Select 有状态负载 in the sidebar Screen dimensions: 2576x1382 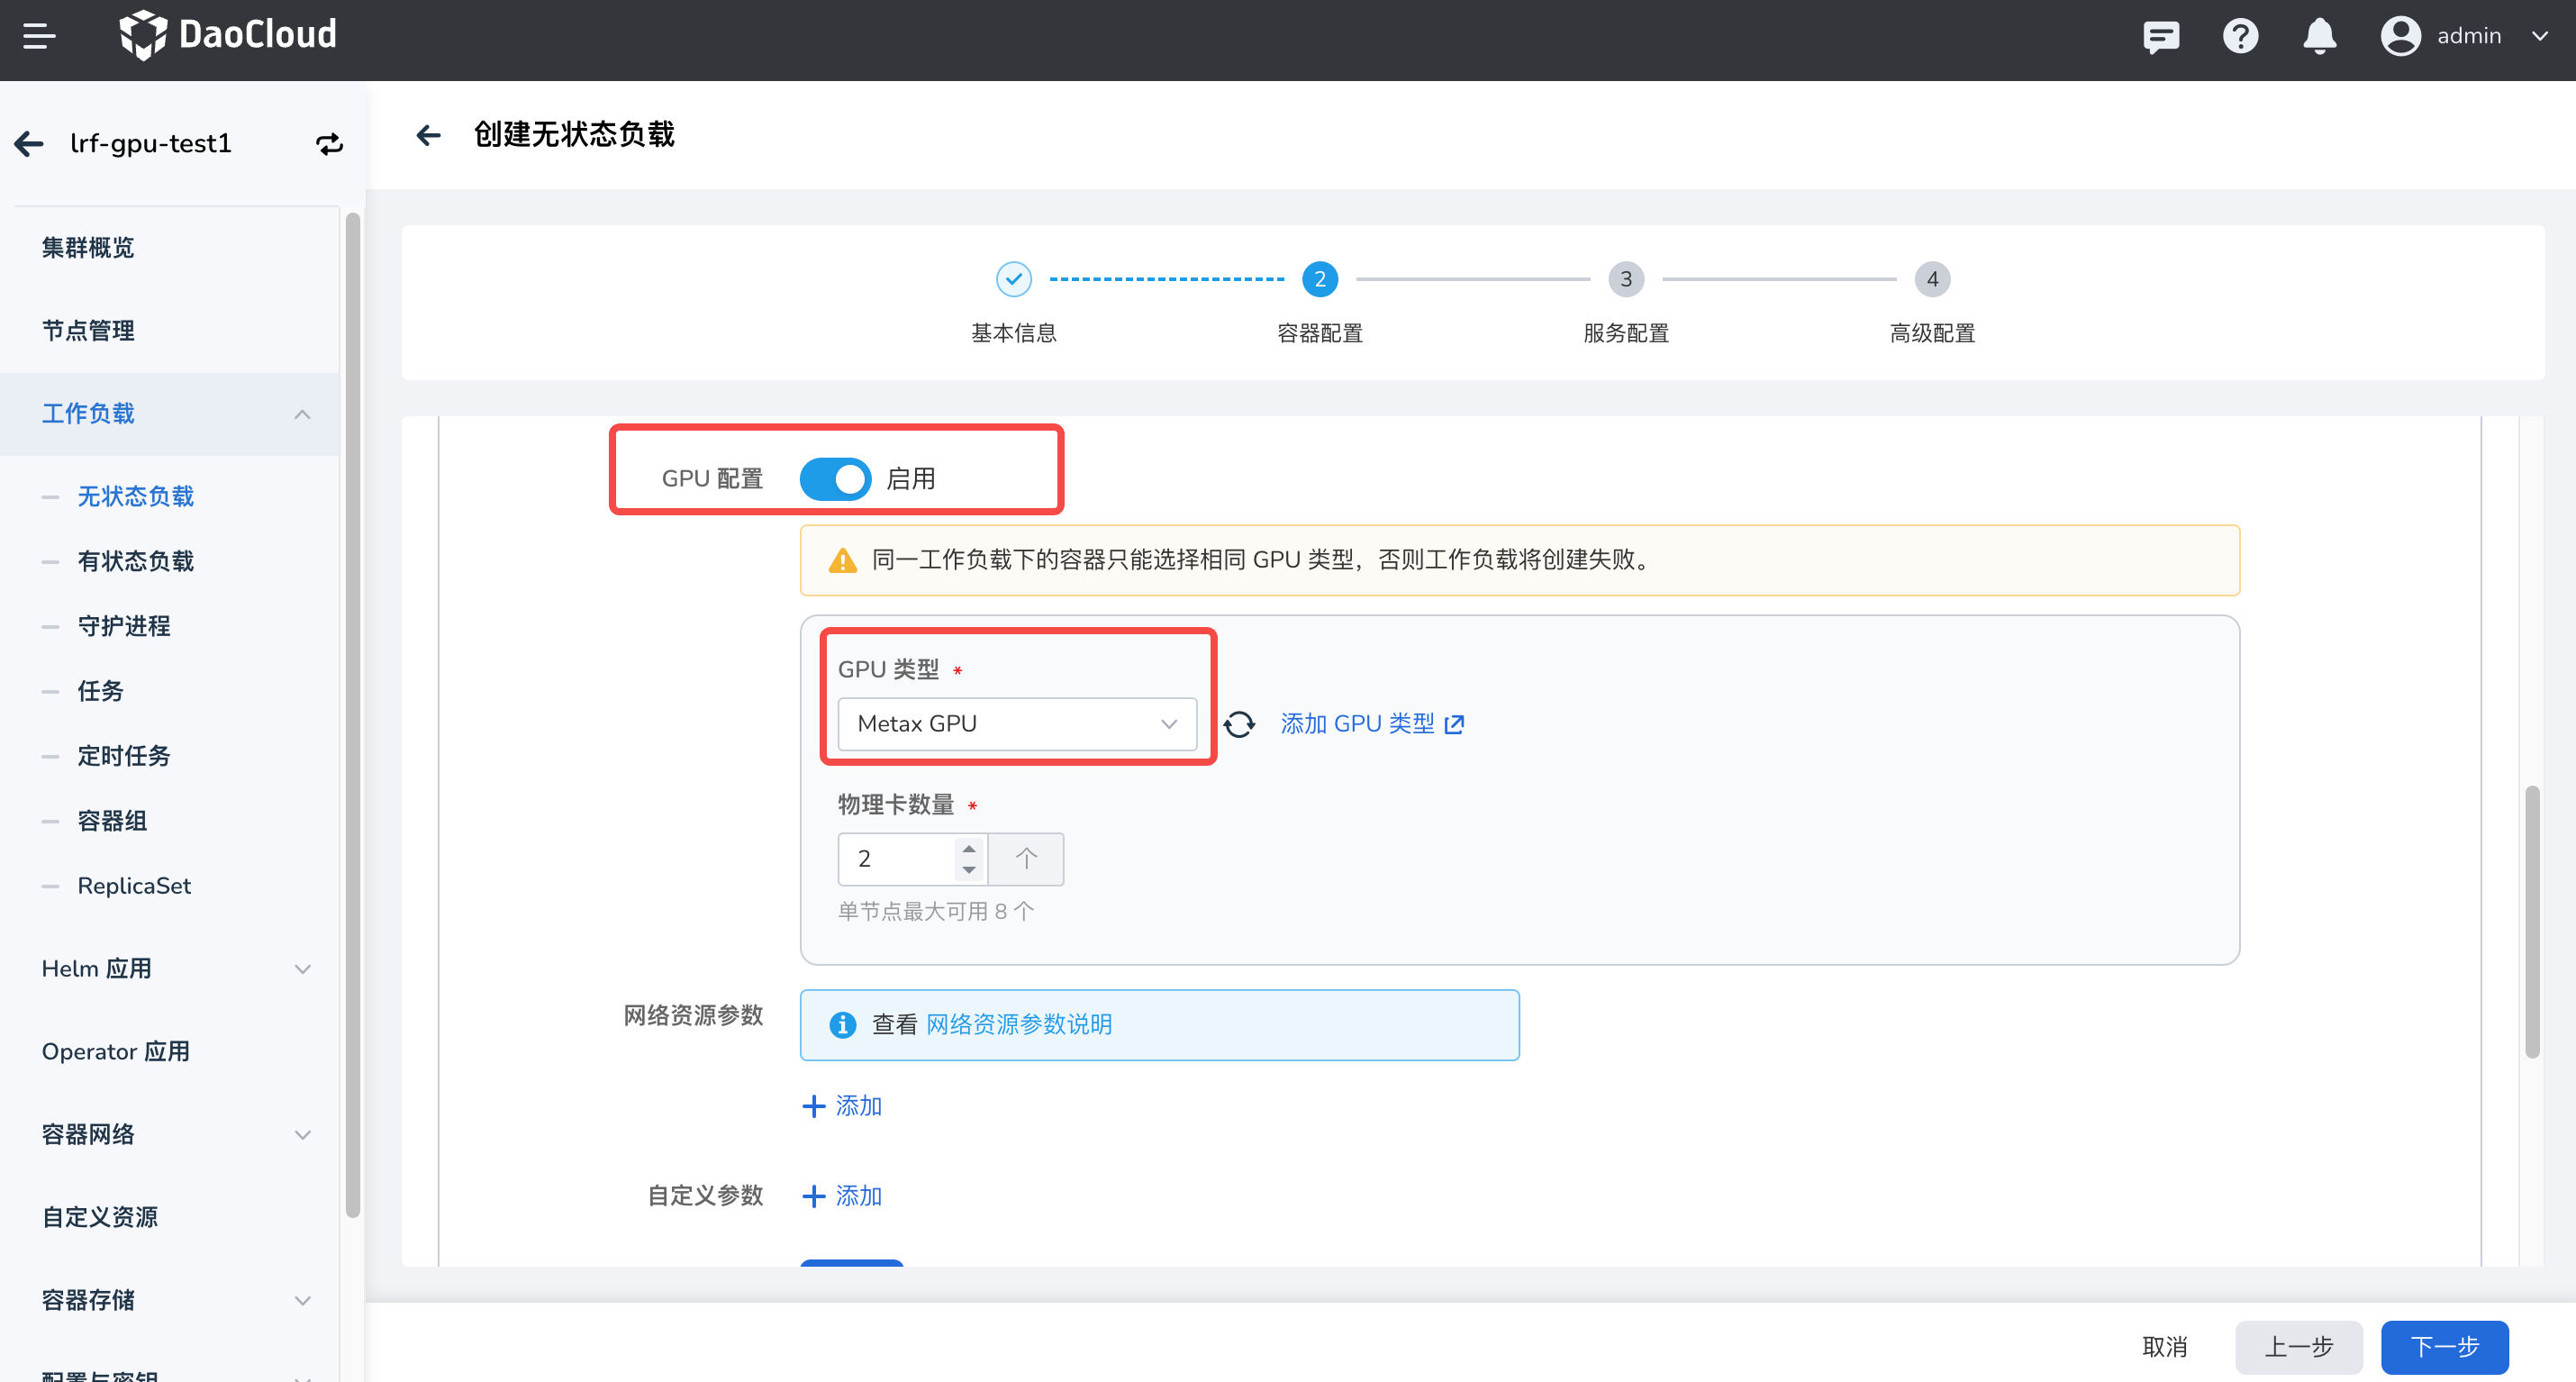[135, 561]
